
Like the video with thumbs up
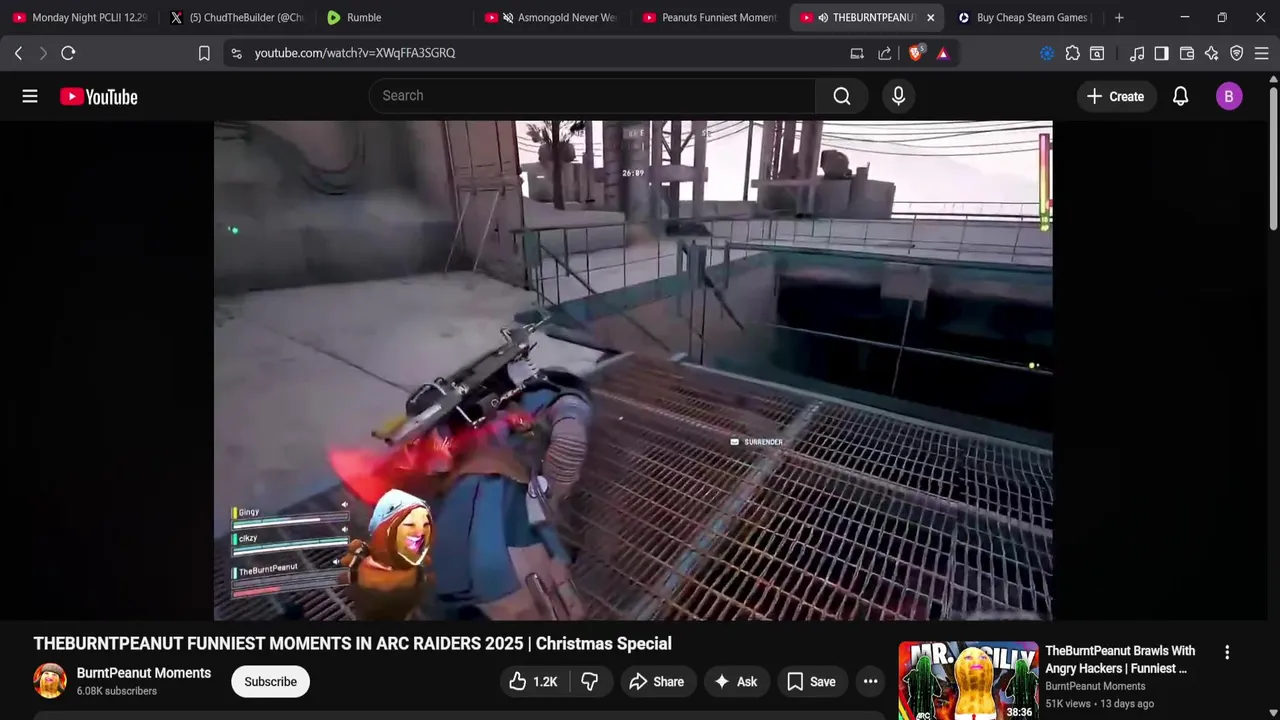533,681
